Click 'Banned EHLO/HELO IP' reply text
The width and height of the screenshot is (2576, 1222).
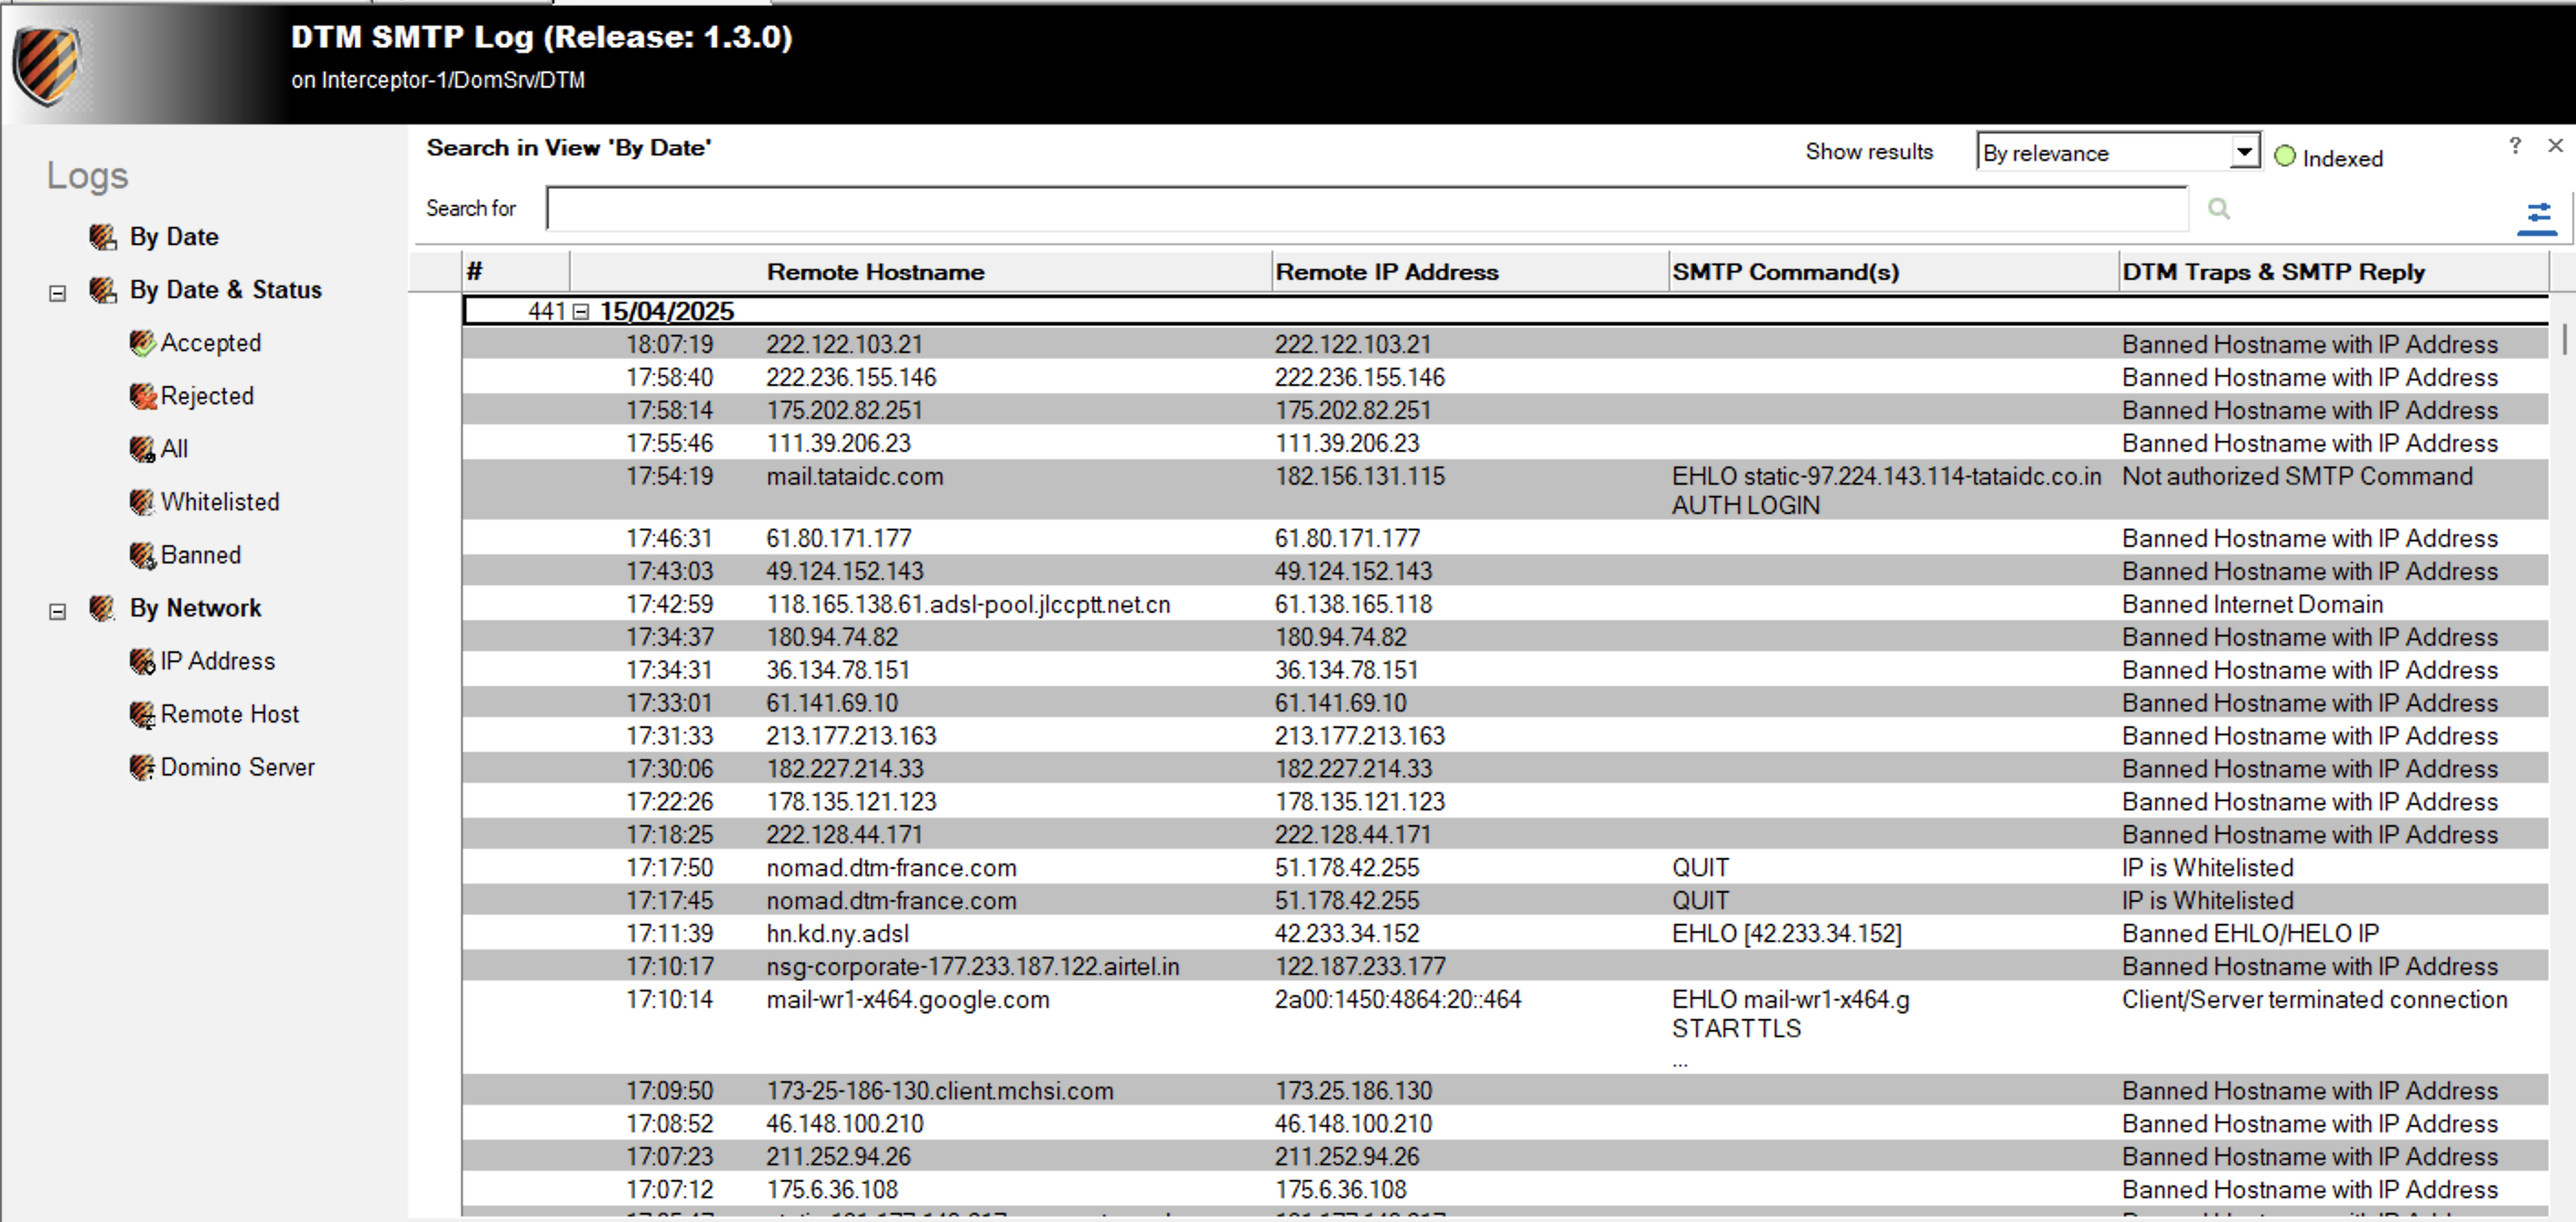tap(2250, 933)
